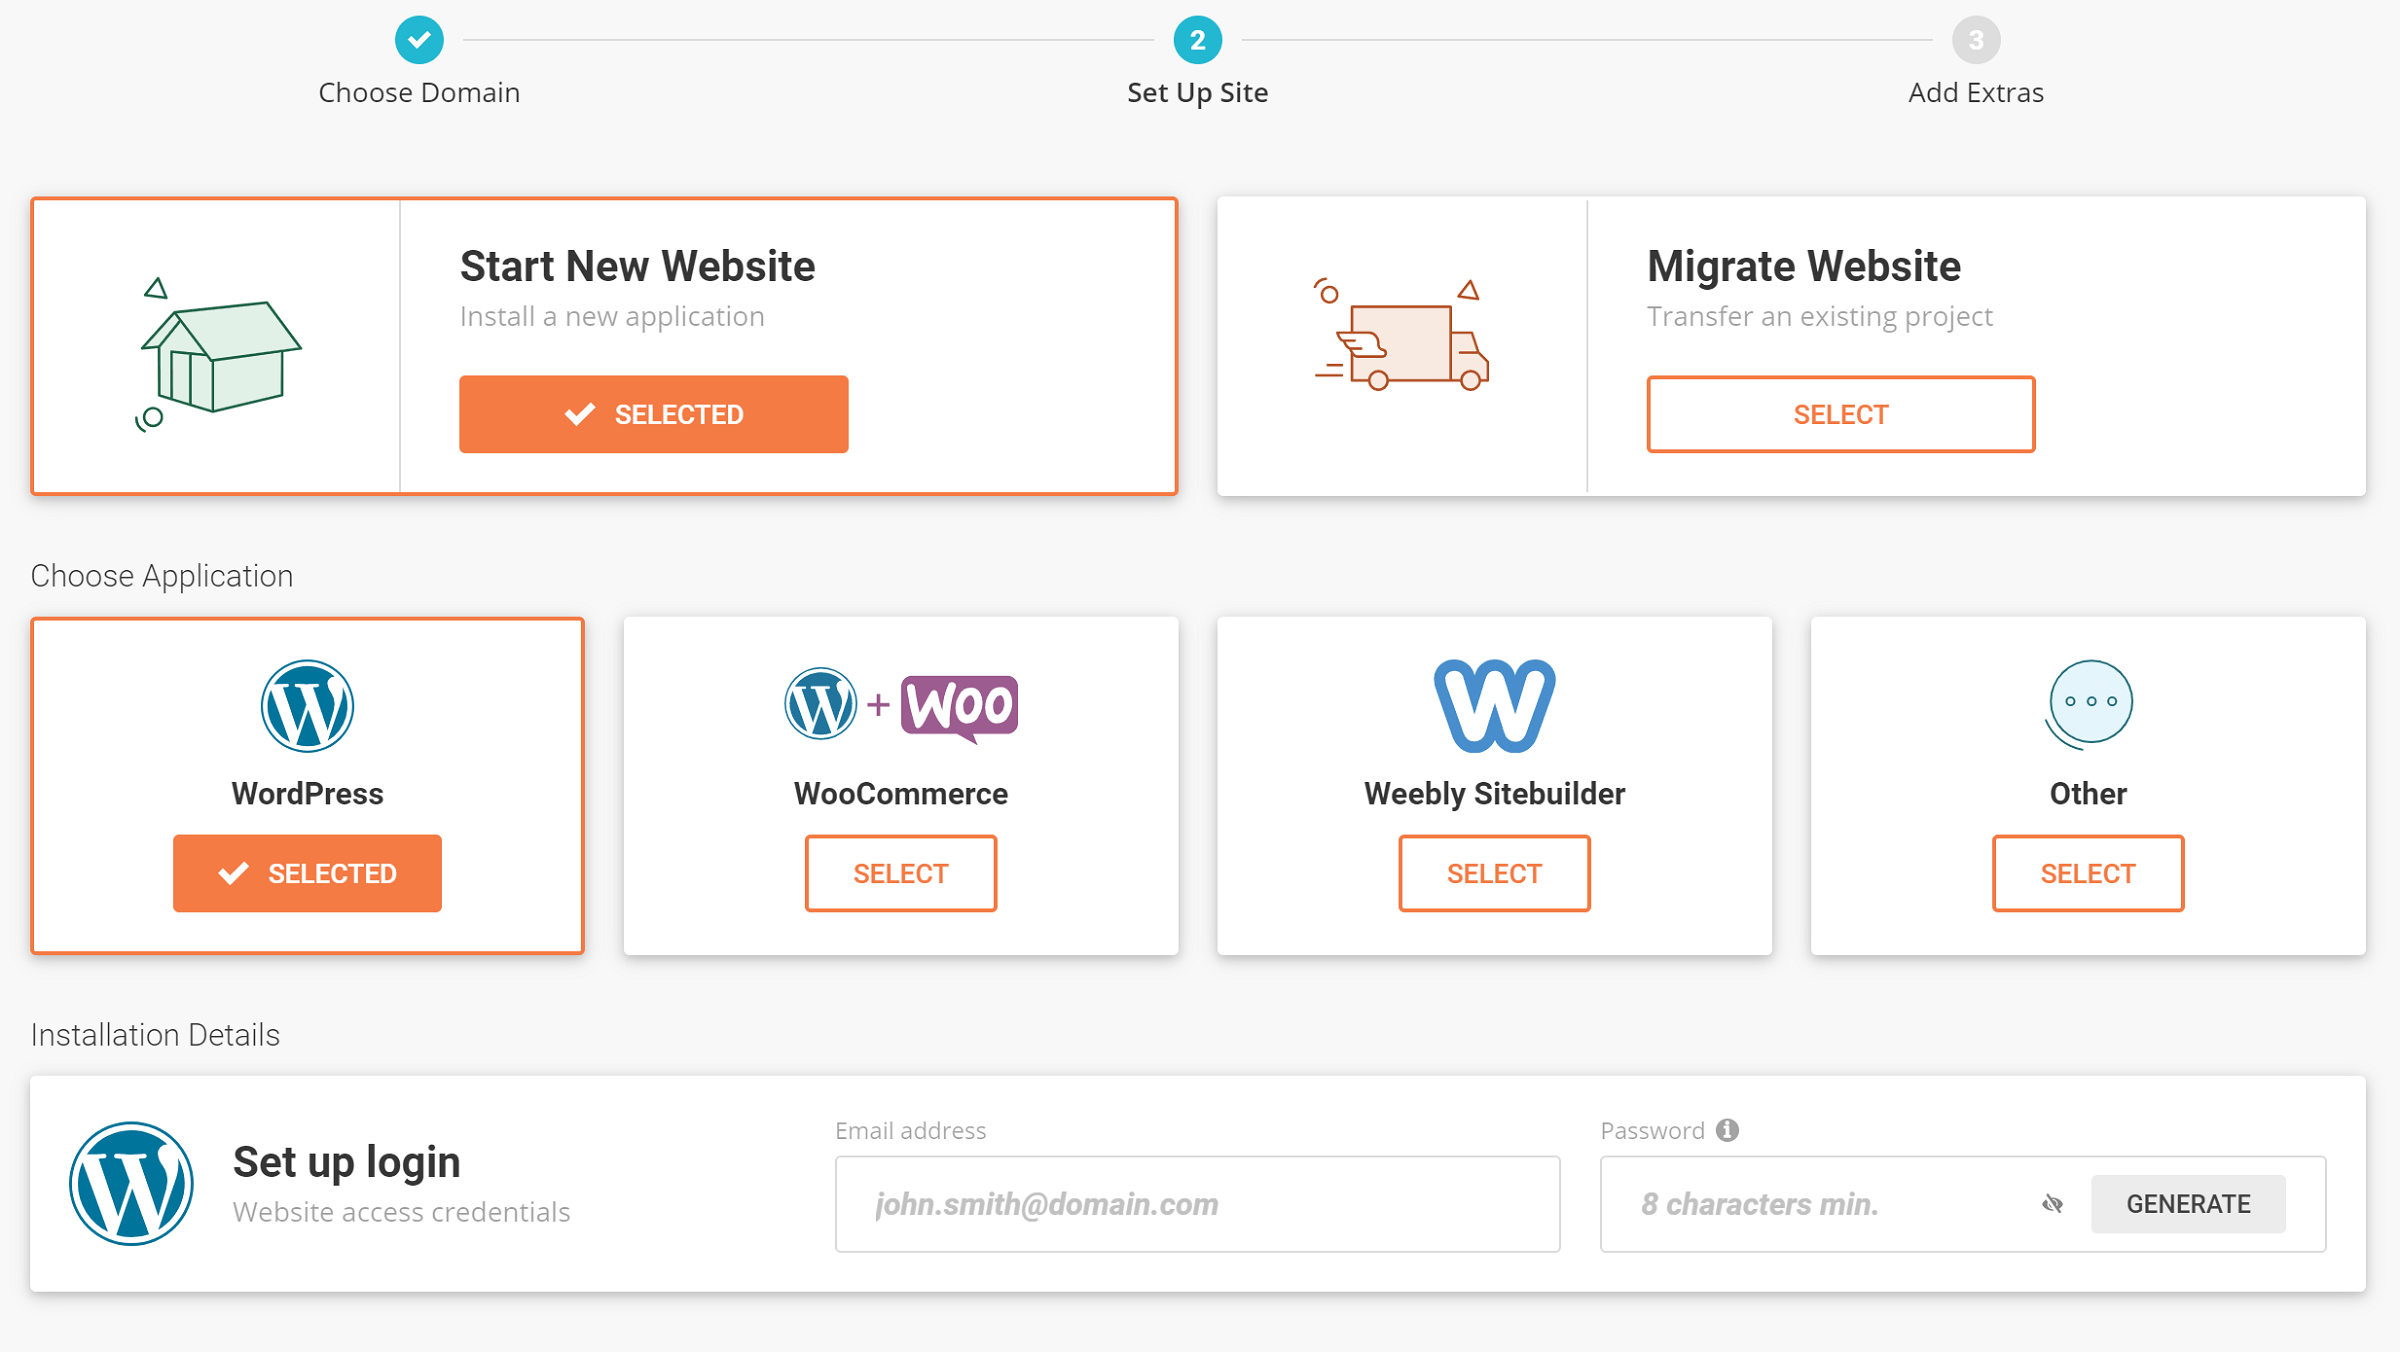
Task: Select Other application type
Action: point(2087,872)
